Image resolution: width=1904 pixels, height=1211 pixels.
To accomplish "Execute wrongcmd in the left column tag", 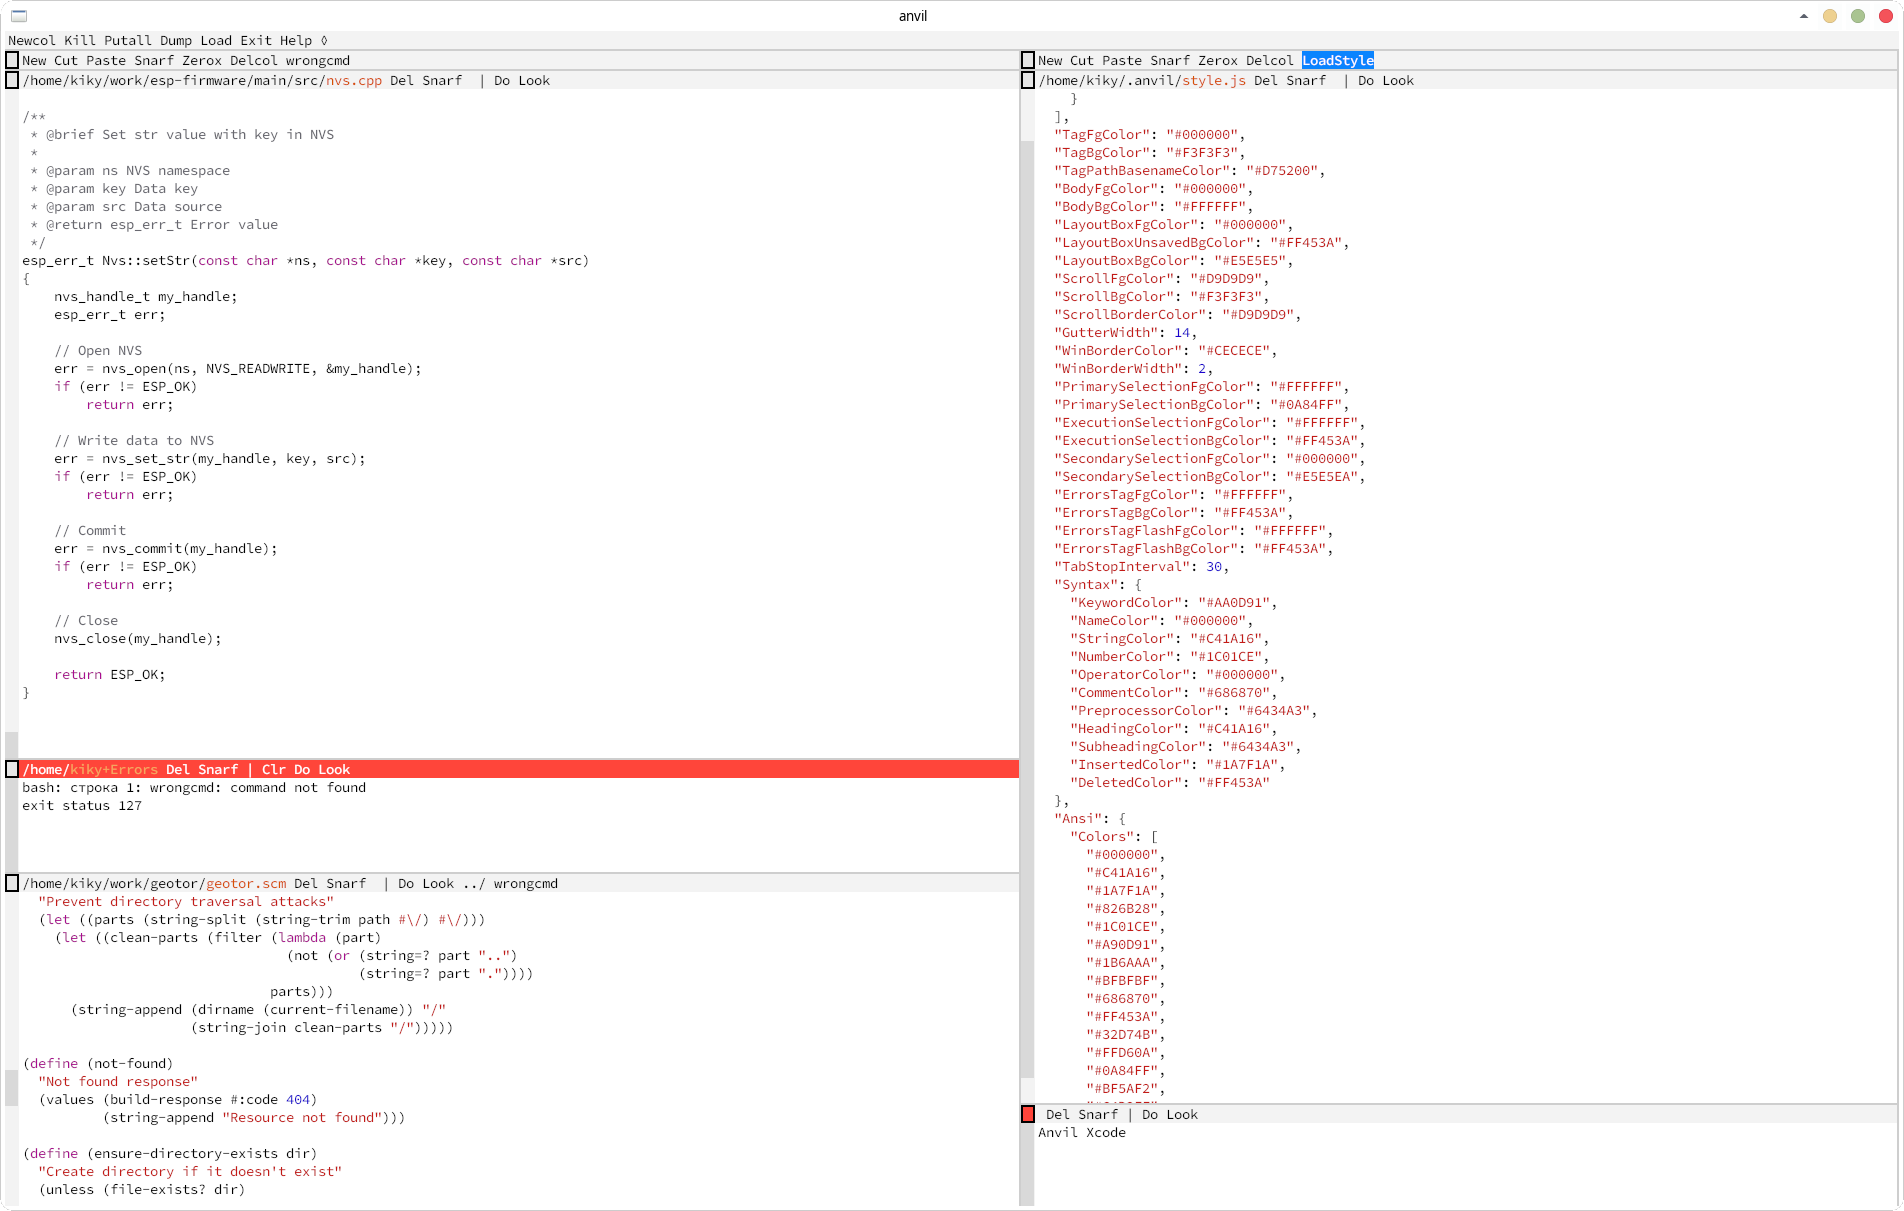I will click(320, 60).
